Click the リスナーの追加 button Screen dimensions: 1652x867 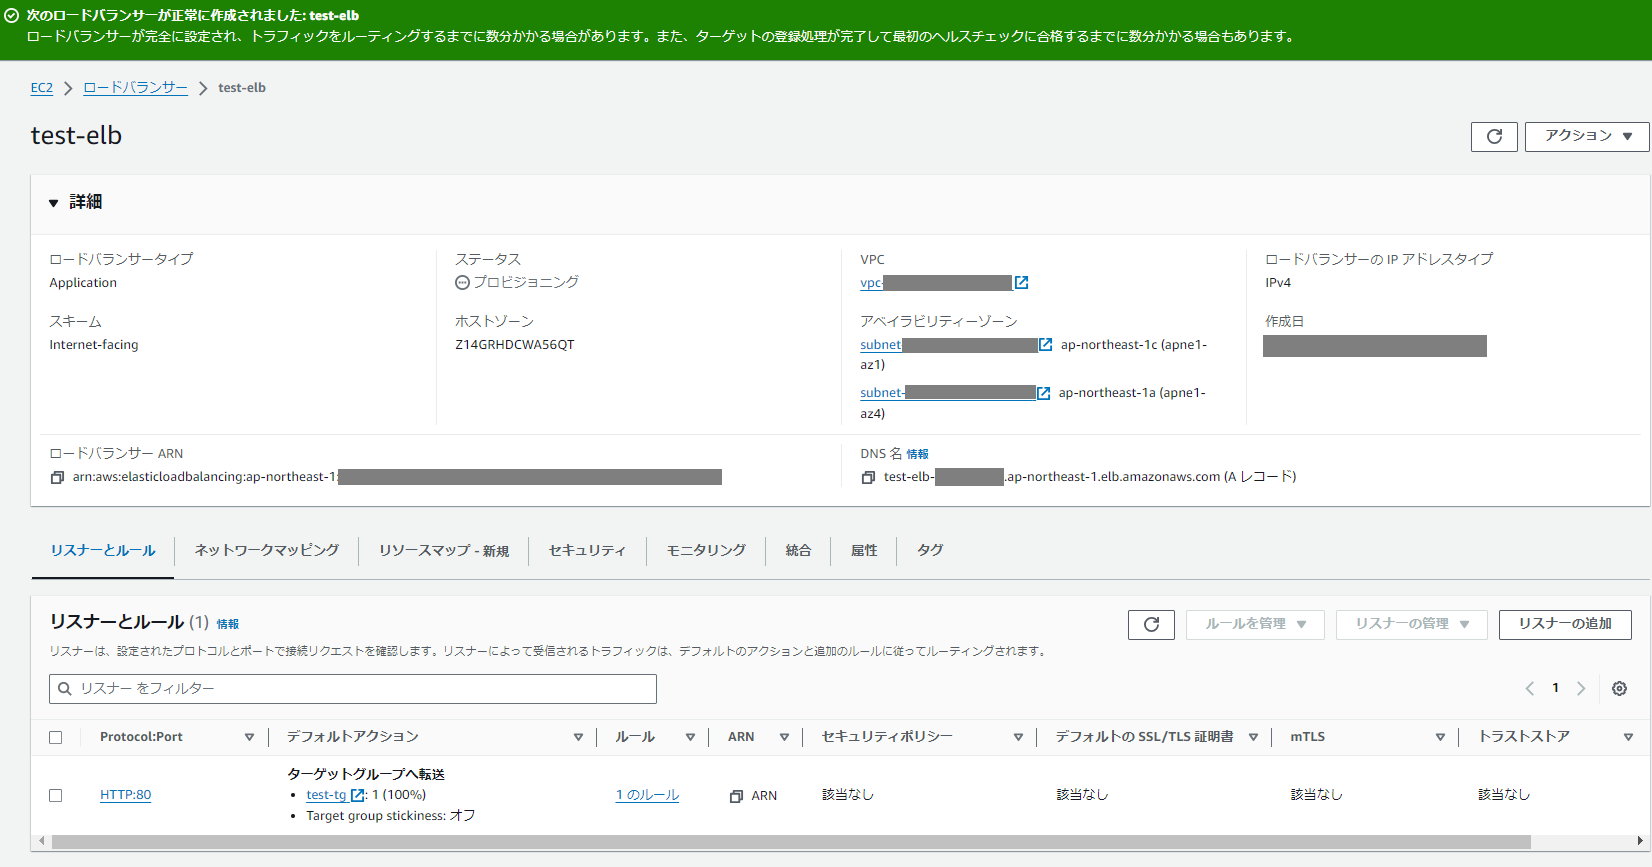click(x=1564, y=624)
